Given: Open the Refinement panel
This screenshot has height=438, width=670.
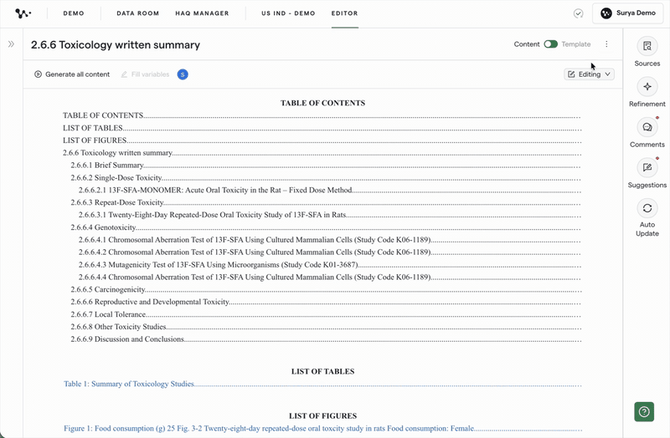Looking at the screenshot, I should (x=647, y=92).
